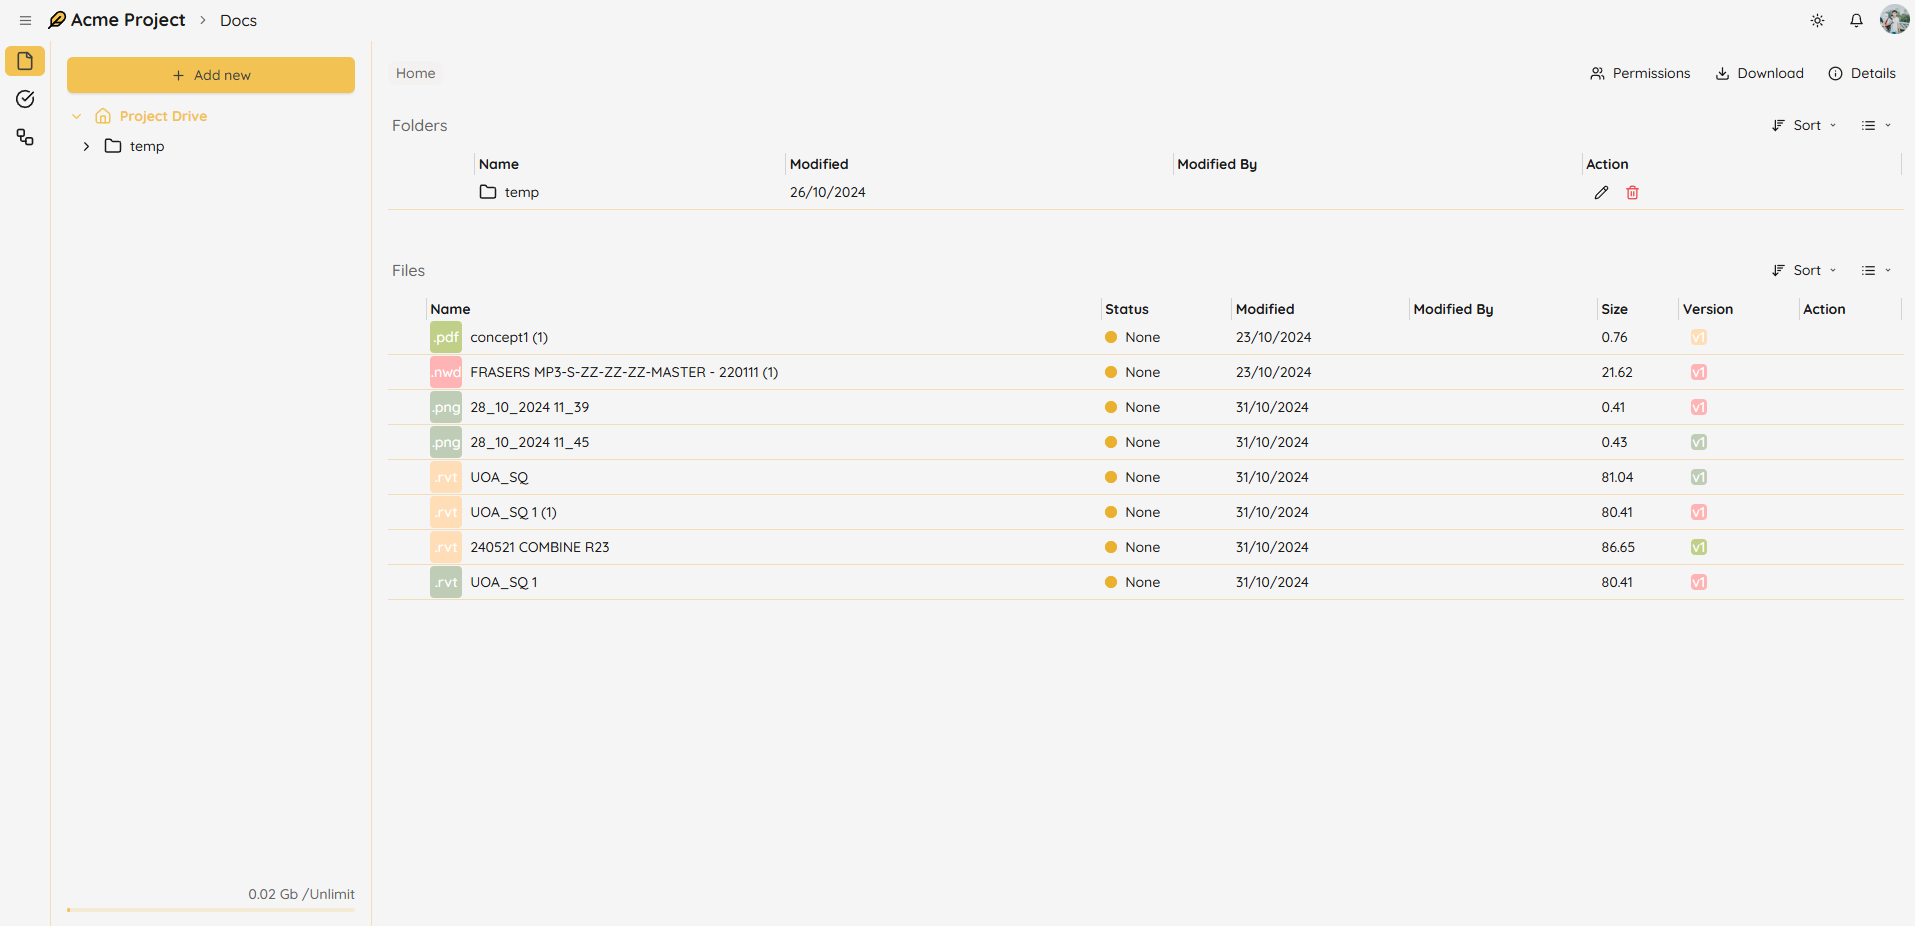Viewport: 1915px width, 926px height.
Task: Select the Home breadcrumb tab
Action: point(415,74)
